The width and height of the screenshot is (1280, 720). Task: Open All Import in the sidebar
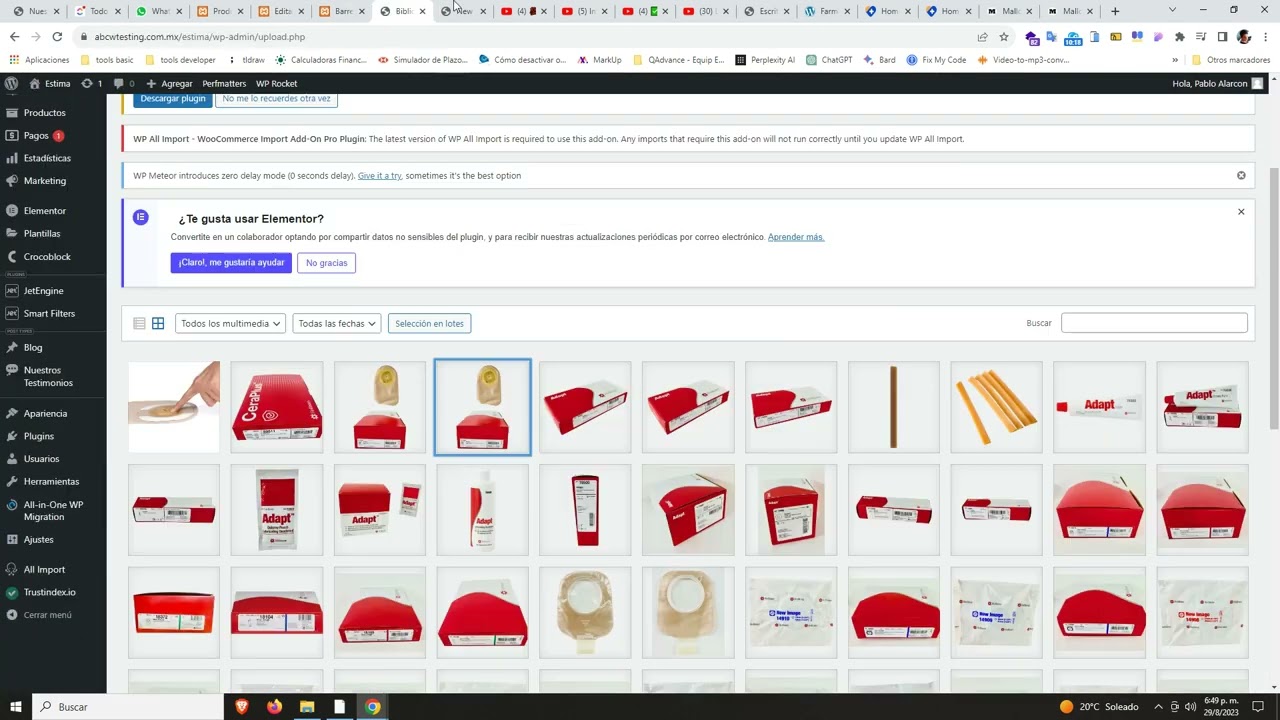pos(44,569)
